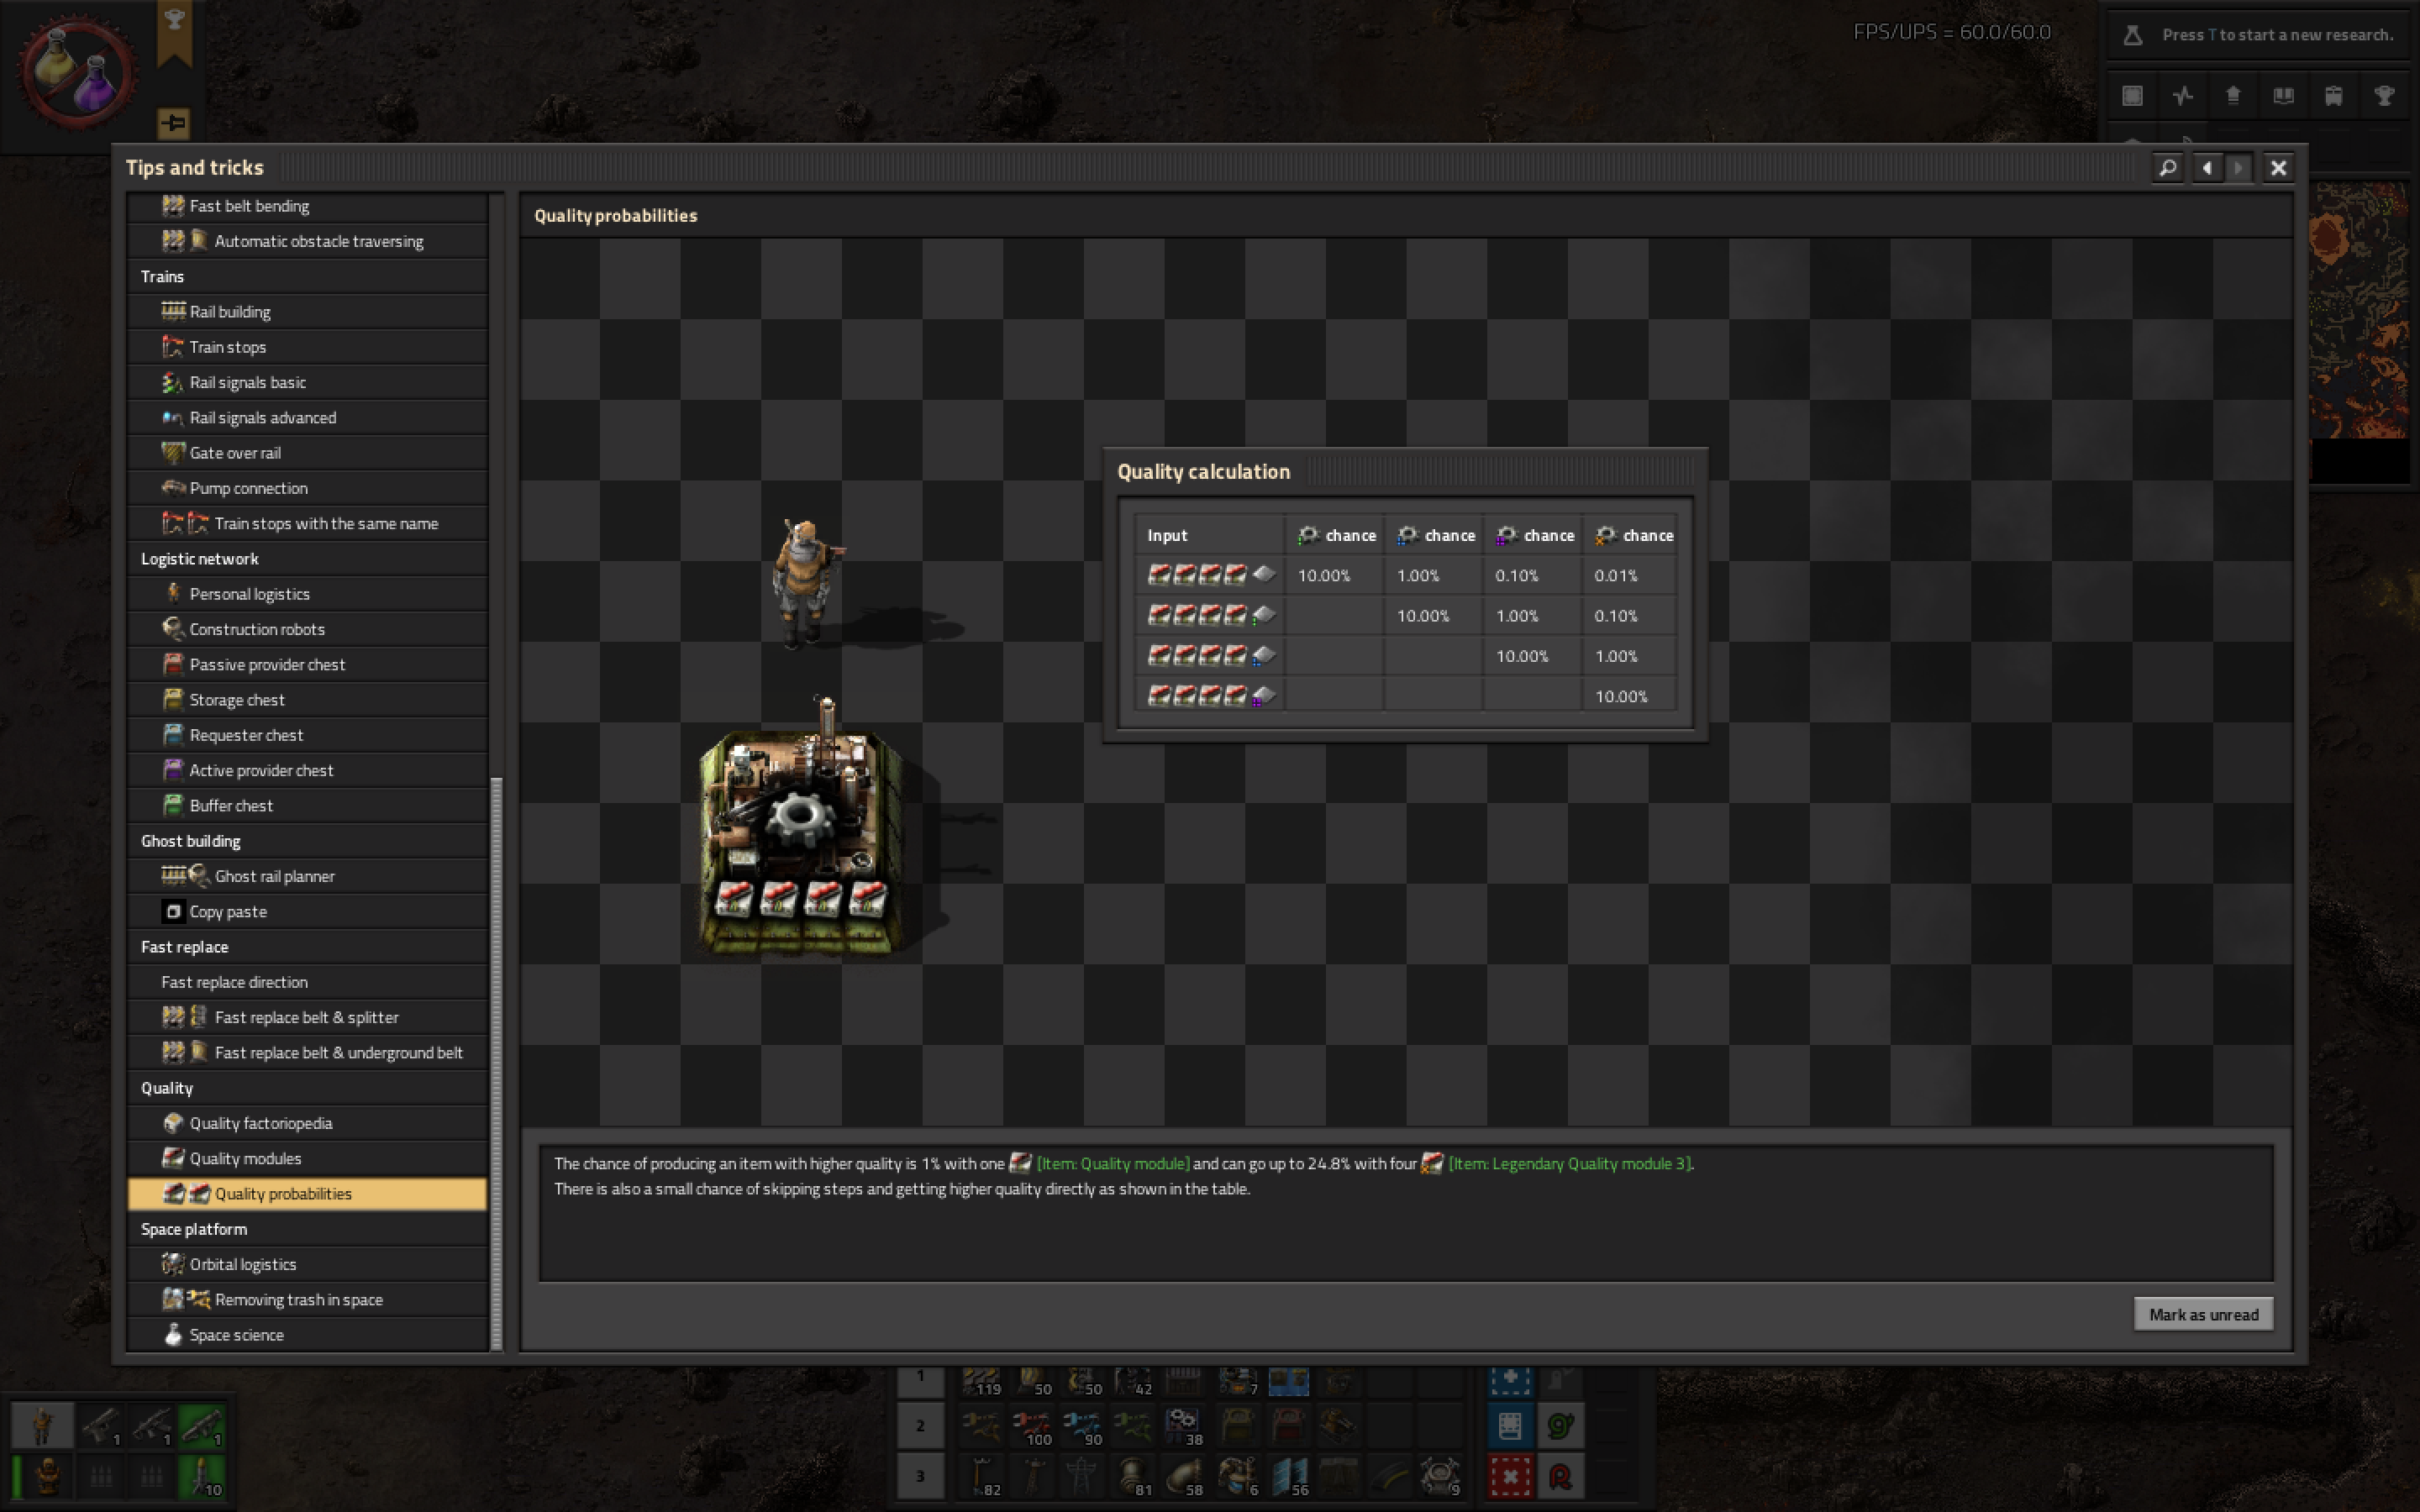Image resolution: width=2420 pixels, height=1512 pixels.
Task: Open the Legendary Quality module 3 link
Action: click(x=1570, y=1163)
